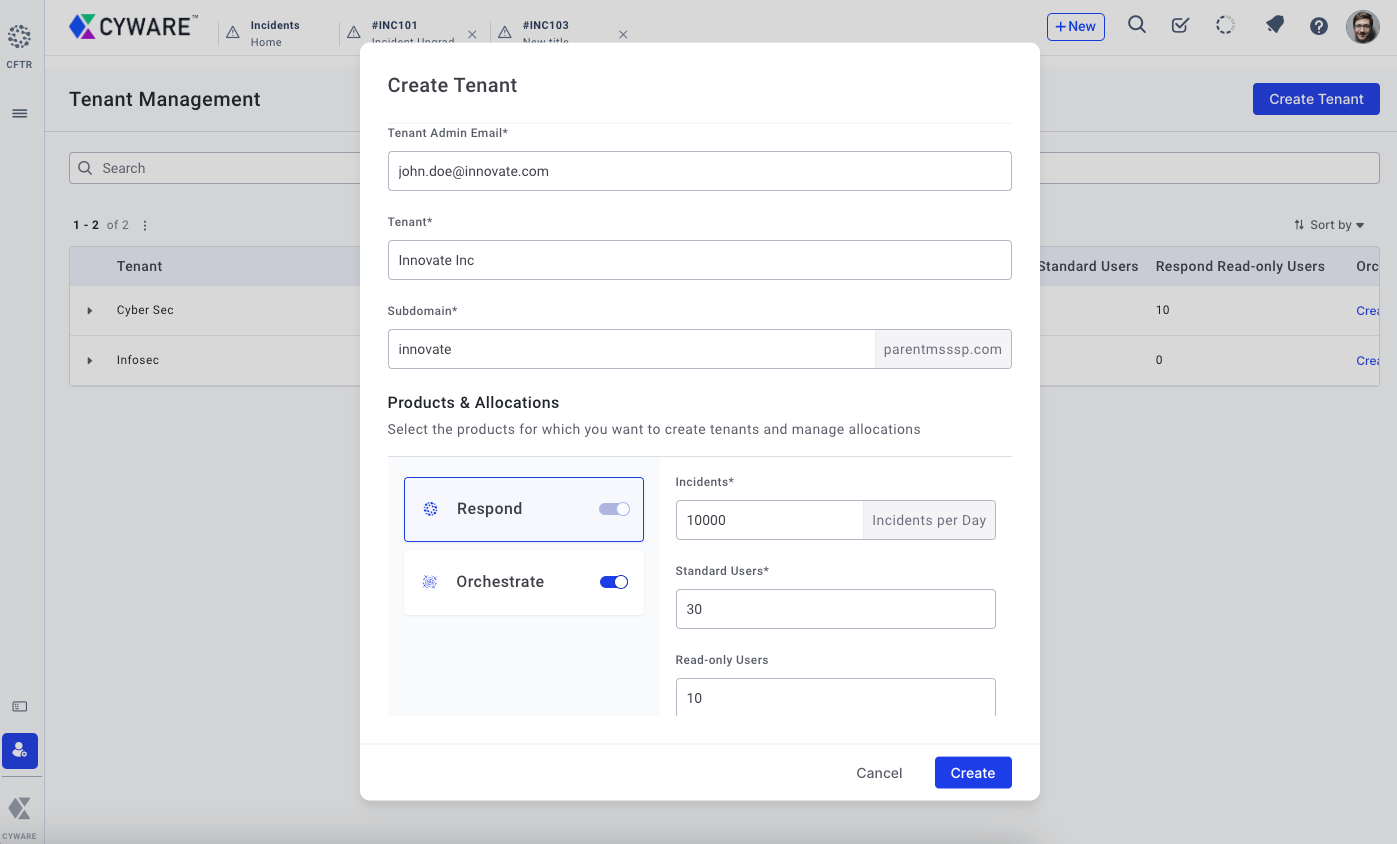Cancel the Create Tenant dialog
Image resolution: width=1397 pixels, height=844 pixels.
pyautogui.click(x=879, y=773)
